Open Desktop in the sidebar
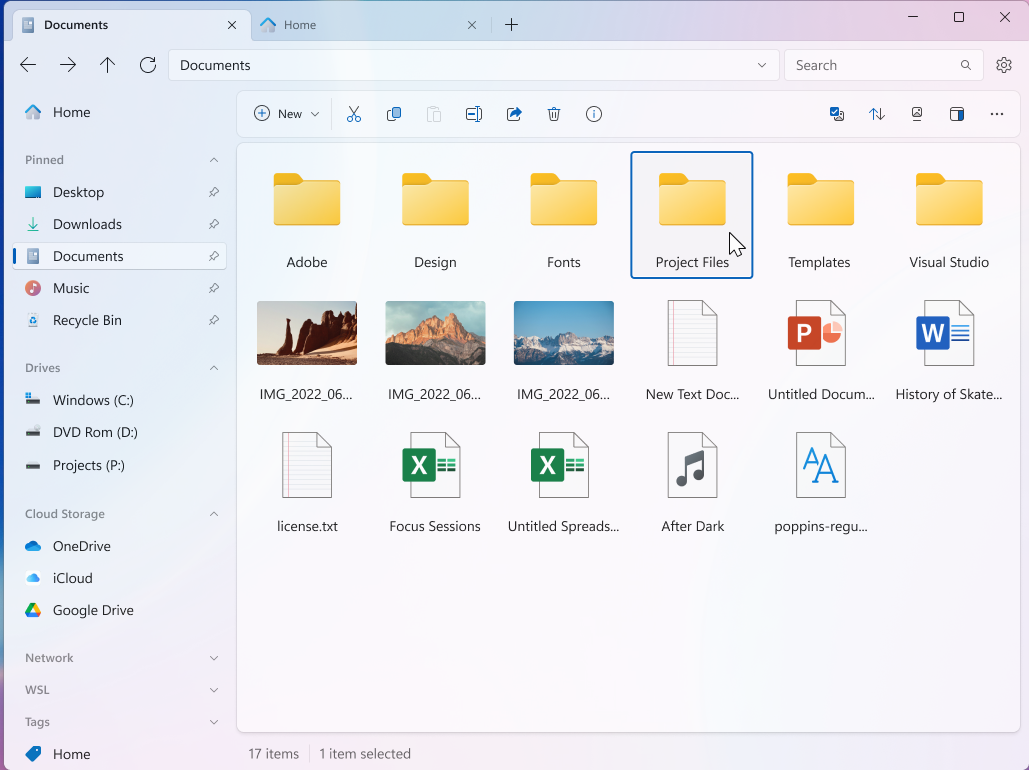 click(x=119, y=192)
